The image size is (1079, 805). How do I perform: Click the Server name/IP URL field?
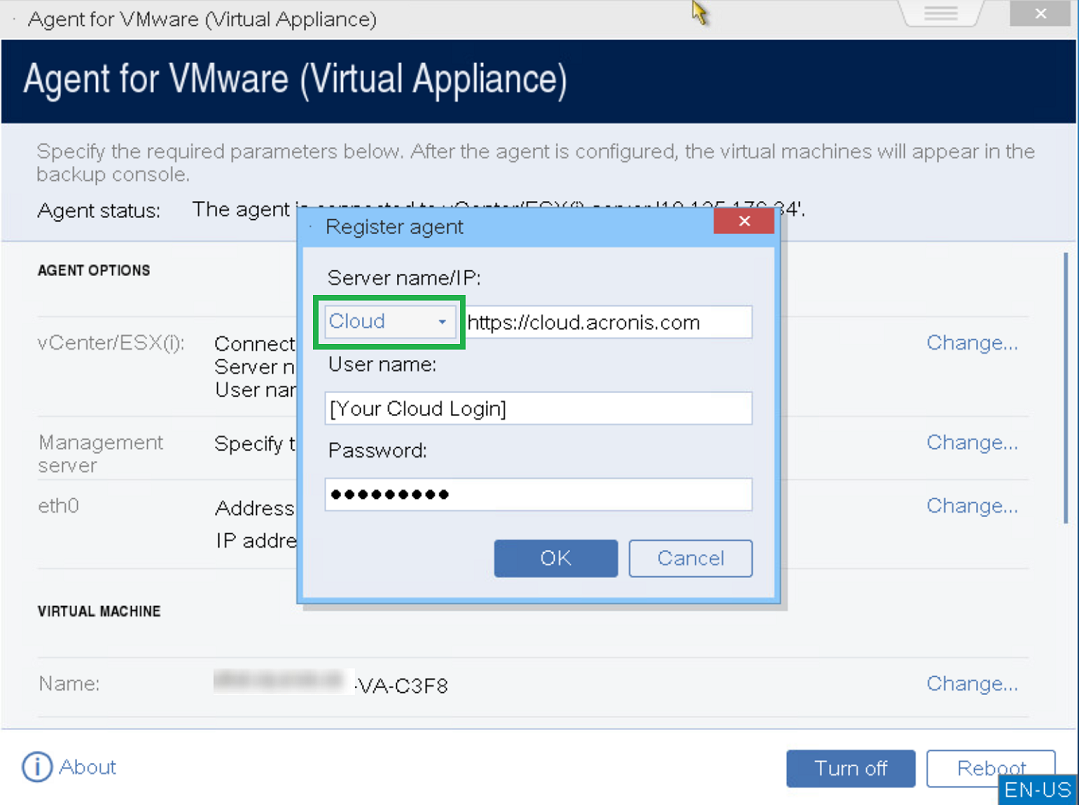click(x=610, y=321)
